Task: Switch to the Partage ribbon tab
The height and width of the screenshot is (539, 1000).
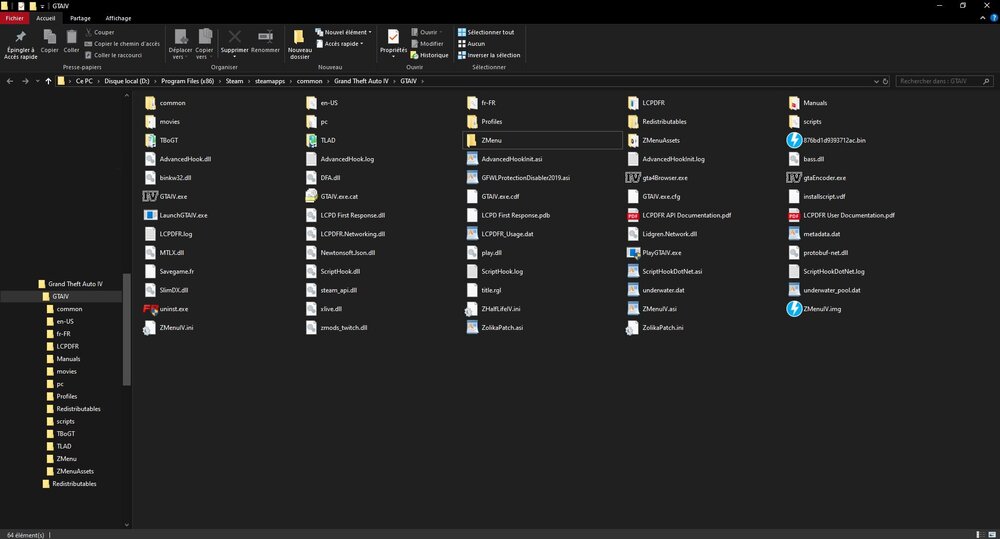Action: [x=80, y=18]
